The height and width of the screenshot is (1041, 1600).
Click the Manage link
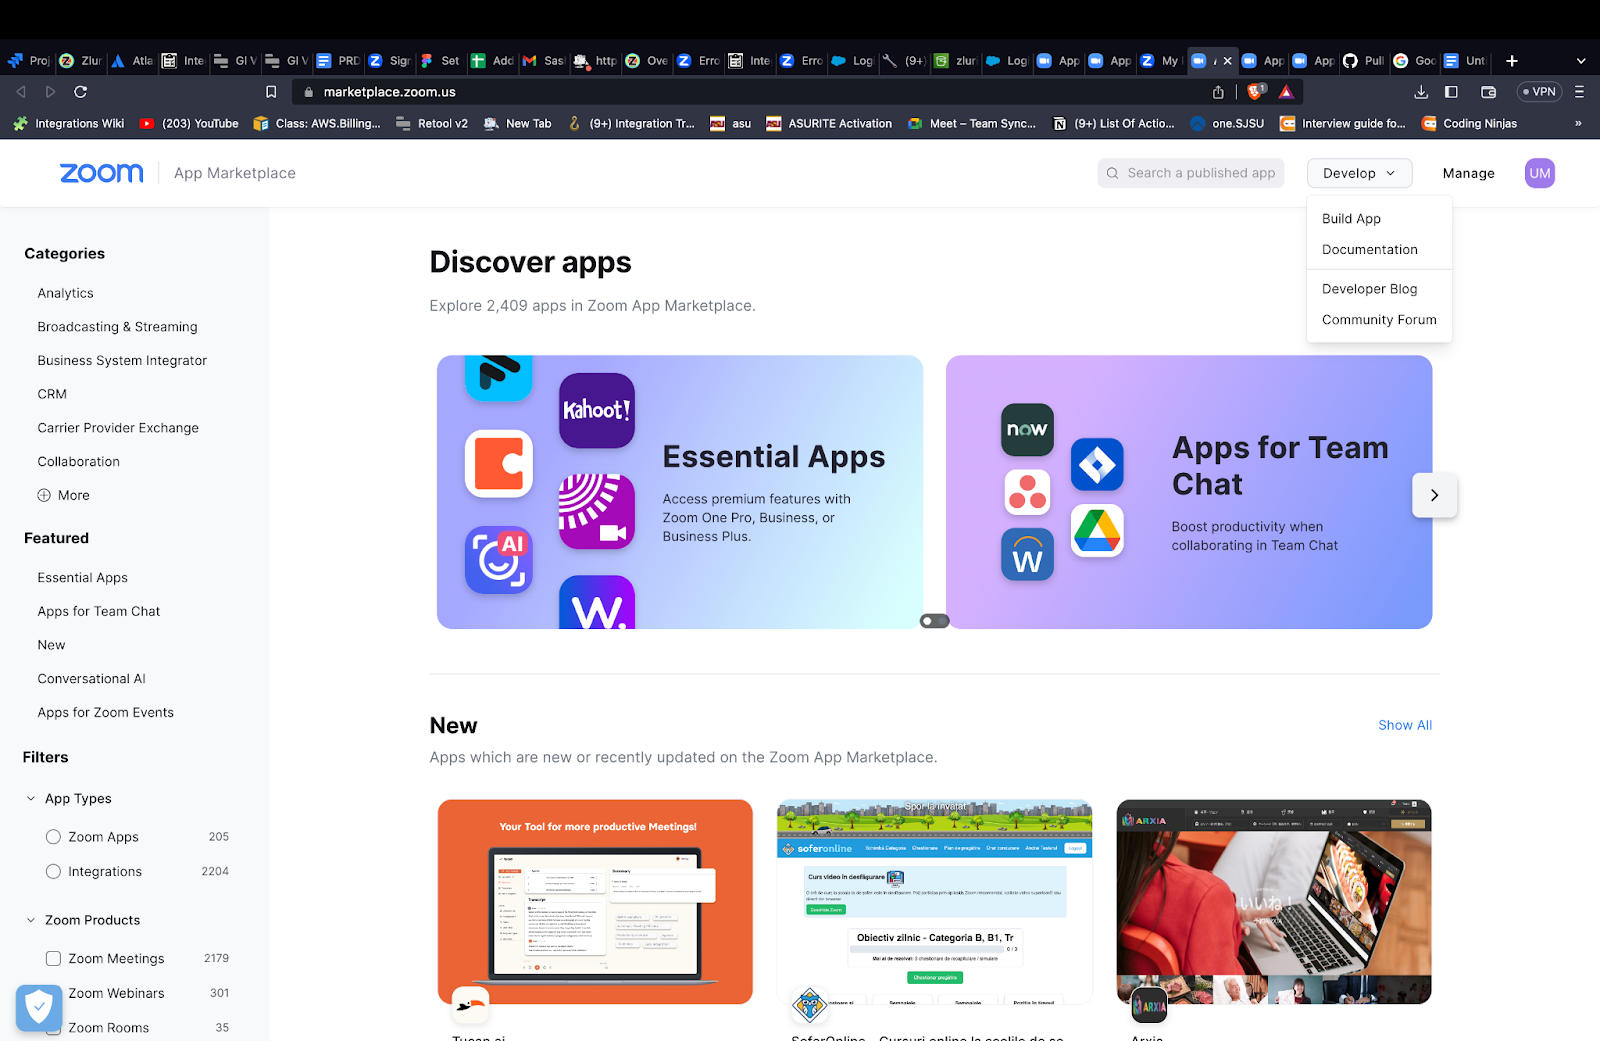1468,173
